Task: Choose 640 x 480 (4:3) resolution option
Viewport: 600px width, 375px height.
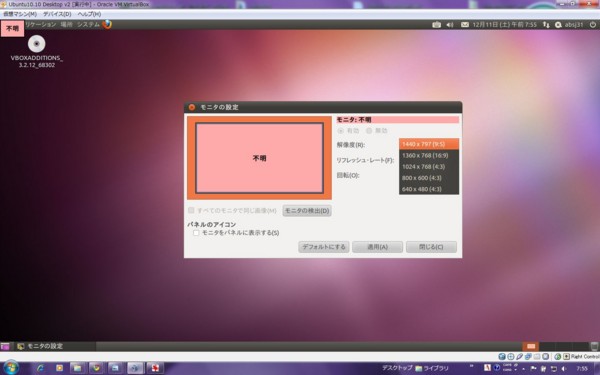Action: [429, 189]
